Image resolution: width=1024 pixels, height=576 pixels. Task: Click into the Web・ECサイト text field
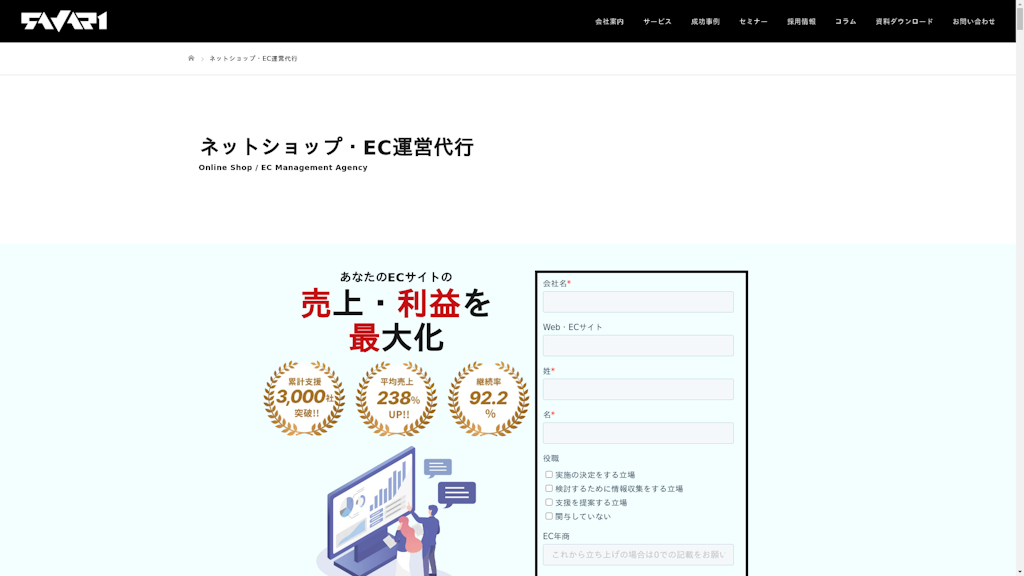[638, 346]
